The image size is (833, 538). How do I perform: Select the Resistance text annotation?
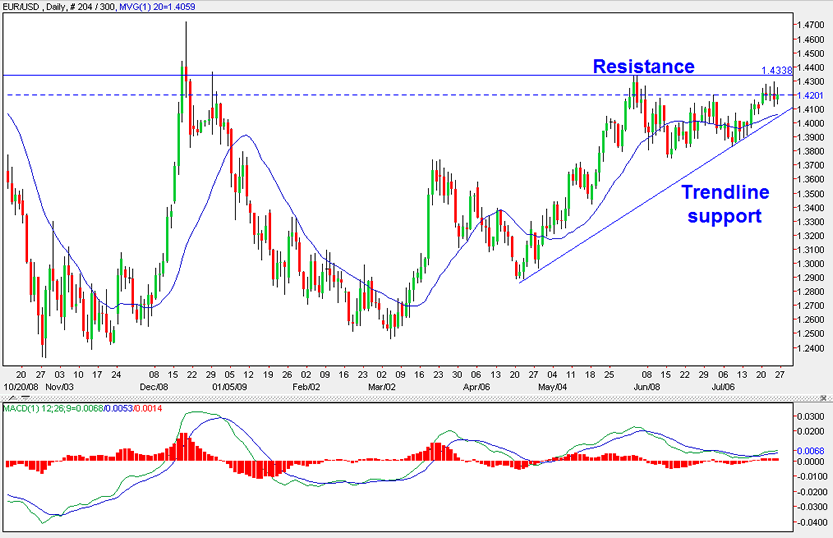(x=643, y=66)
